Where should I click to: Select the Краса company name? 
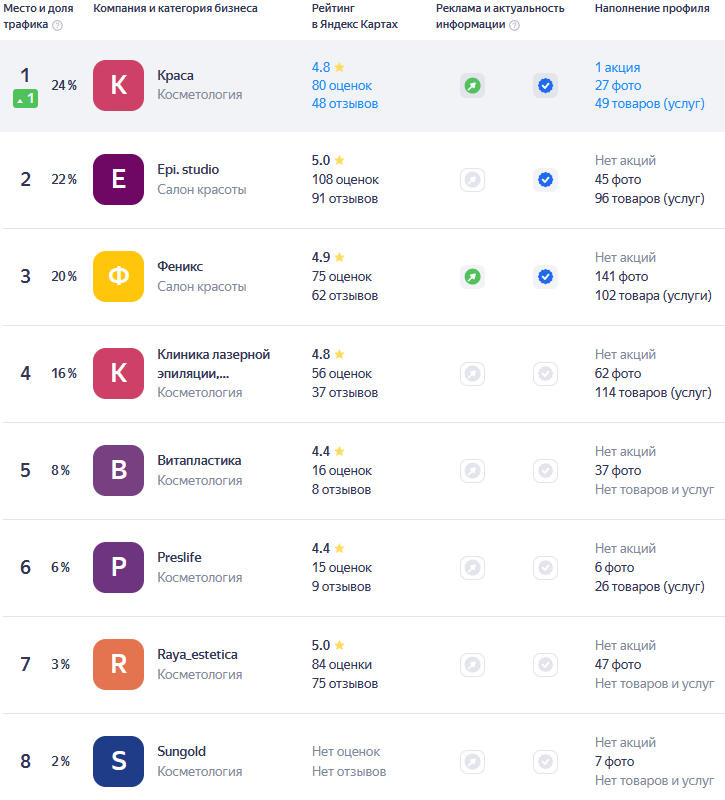(176, 76)
